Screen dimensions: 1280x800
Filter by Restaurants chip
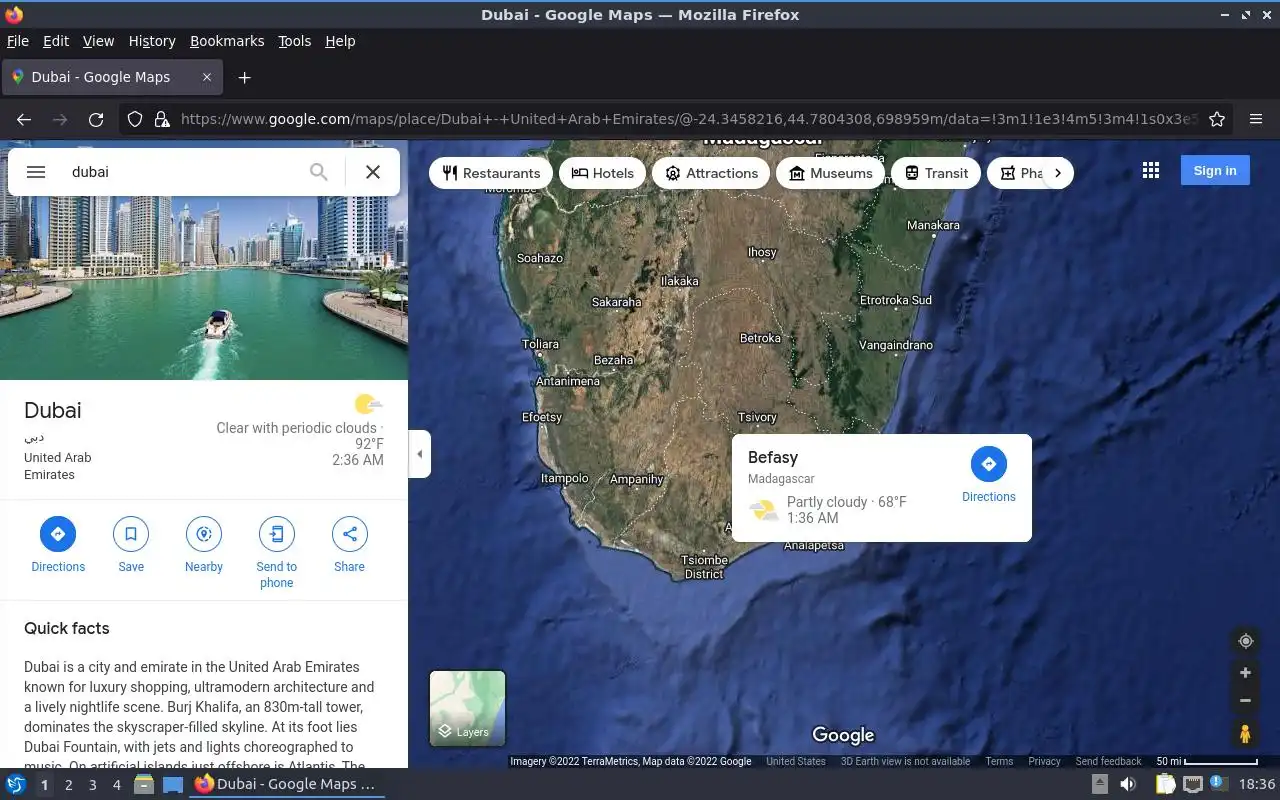pos(491,173)
